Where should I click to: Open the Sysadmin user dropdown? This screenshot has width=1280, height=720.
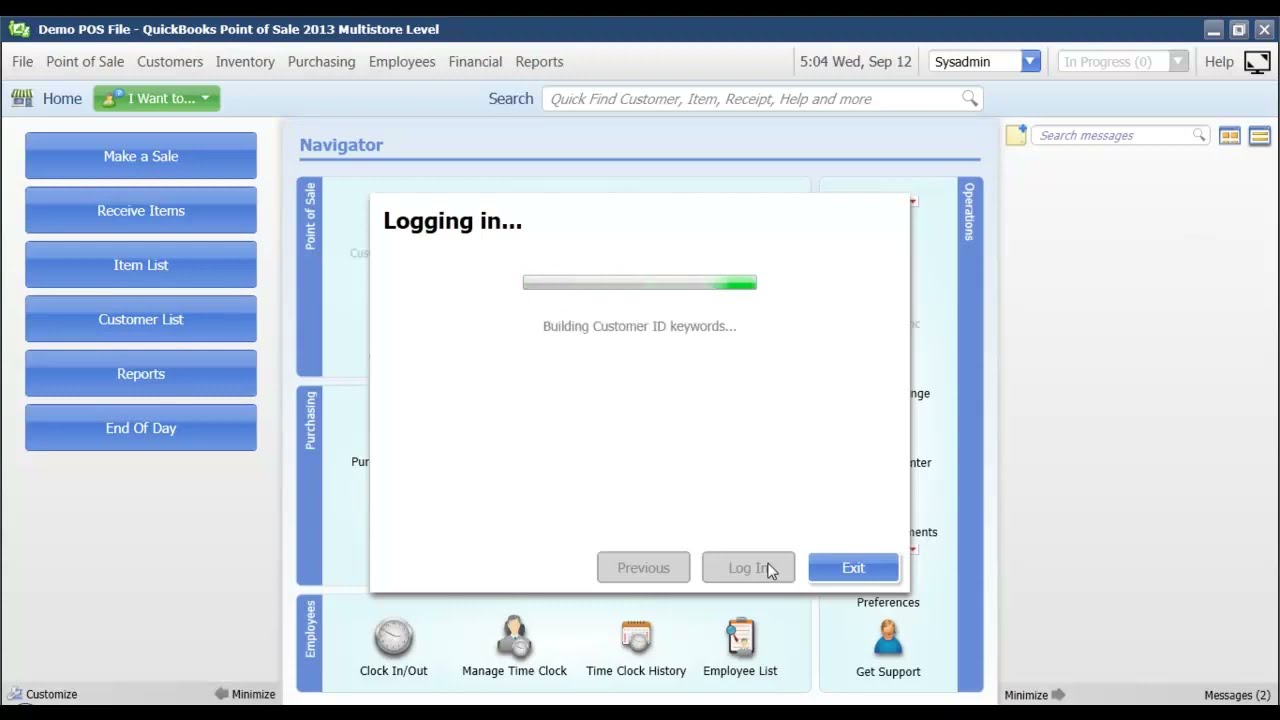(1030, 62)
